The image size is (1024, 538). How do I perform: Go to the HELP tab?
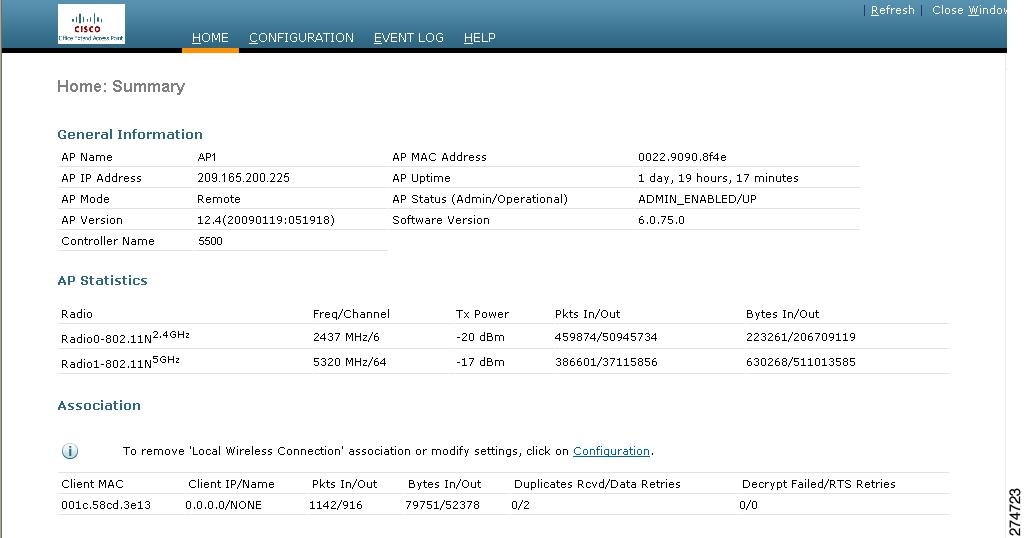479,38
